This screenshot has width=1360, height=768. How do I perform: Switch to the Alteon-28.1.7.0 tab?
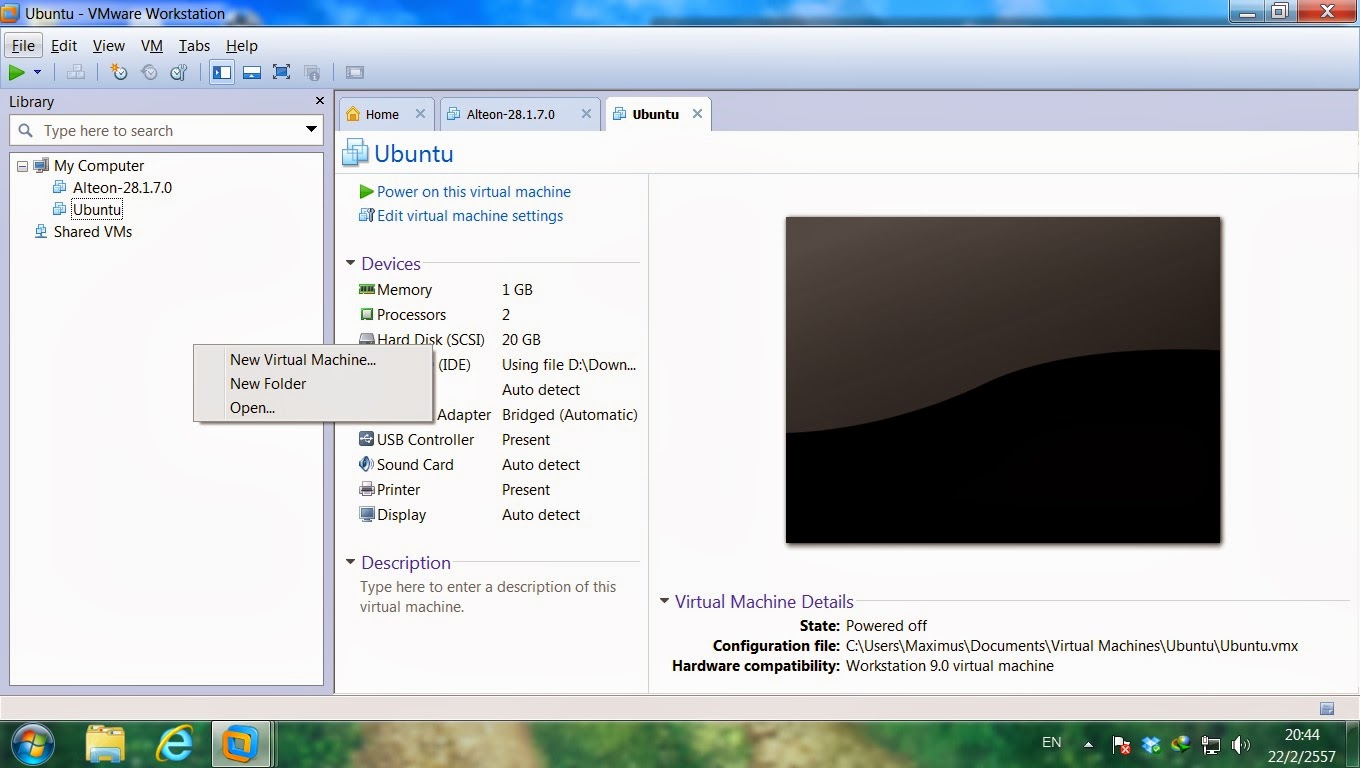pyautogui.click(x=510, y=114)
